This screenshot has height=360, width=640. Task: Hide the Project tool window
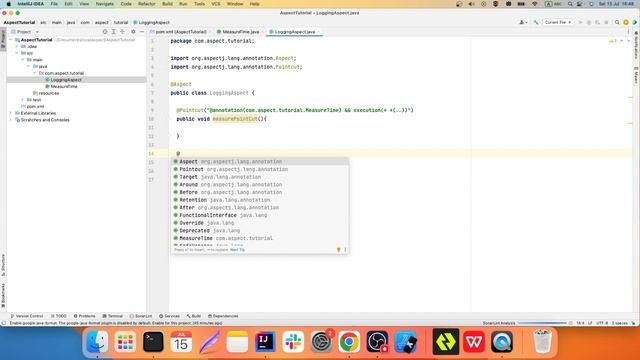[142, 32]
